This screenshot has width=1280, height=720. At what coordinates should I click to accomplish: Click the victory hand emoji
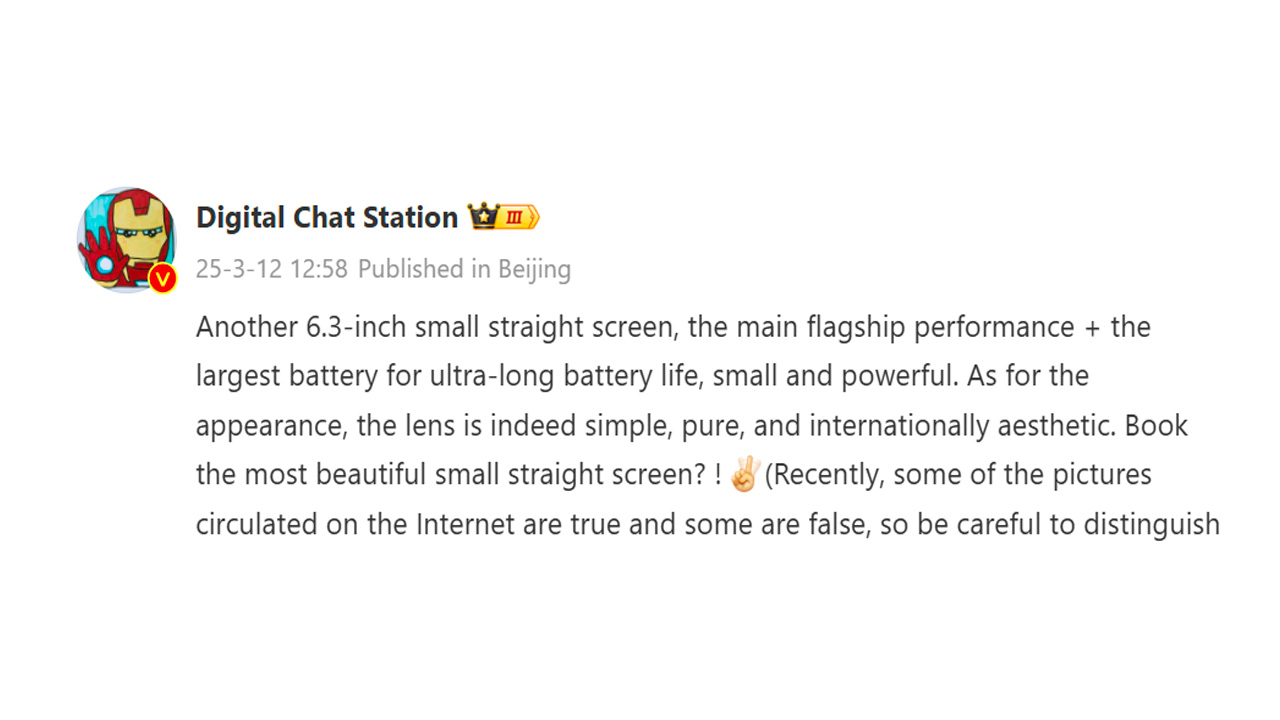(745, 474)
